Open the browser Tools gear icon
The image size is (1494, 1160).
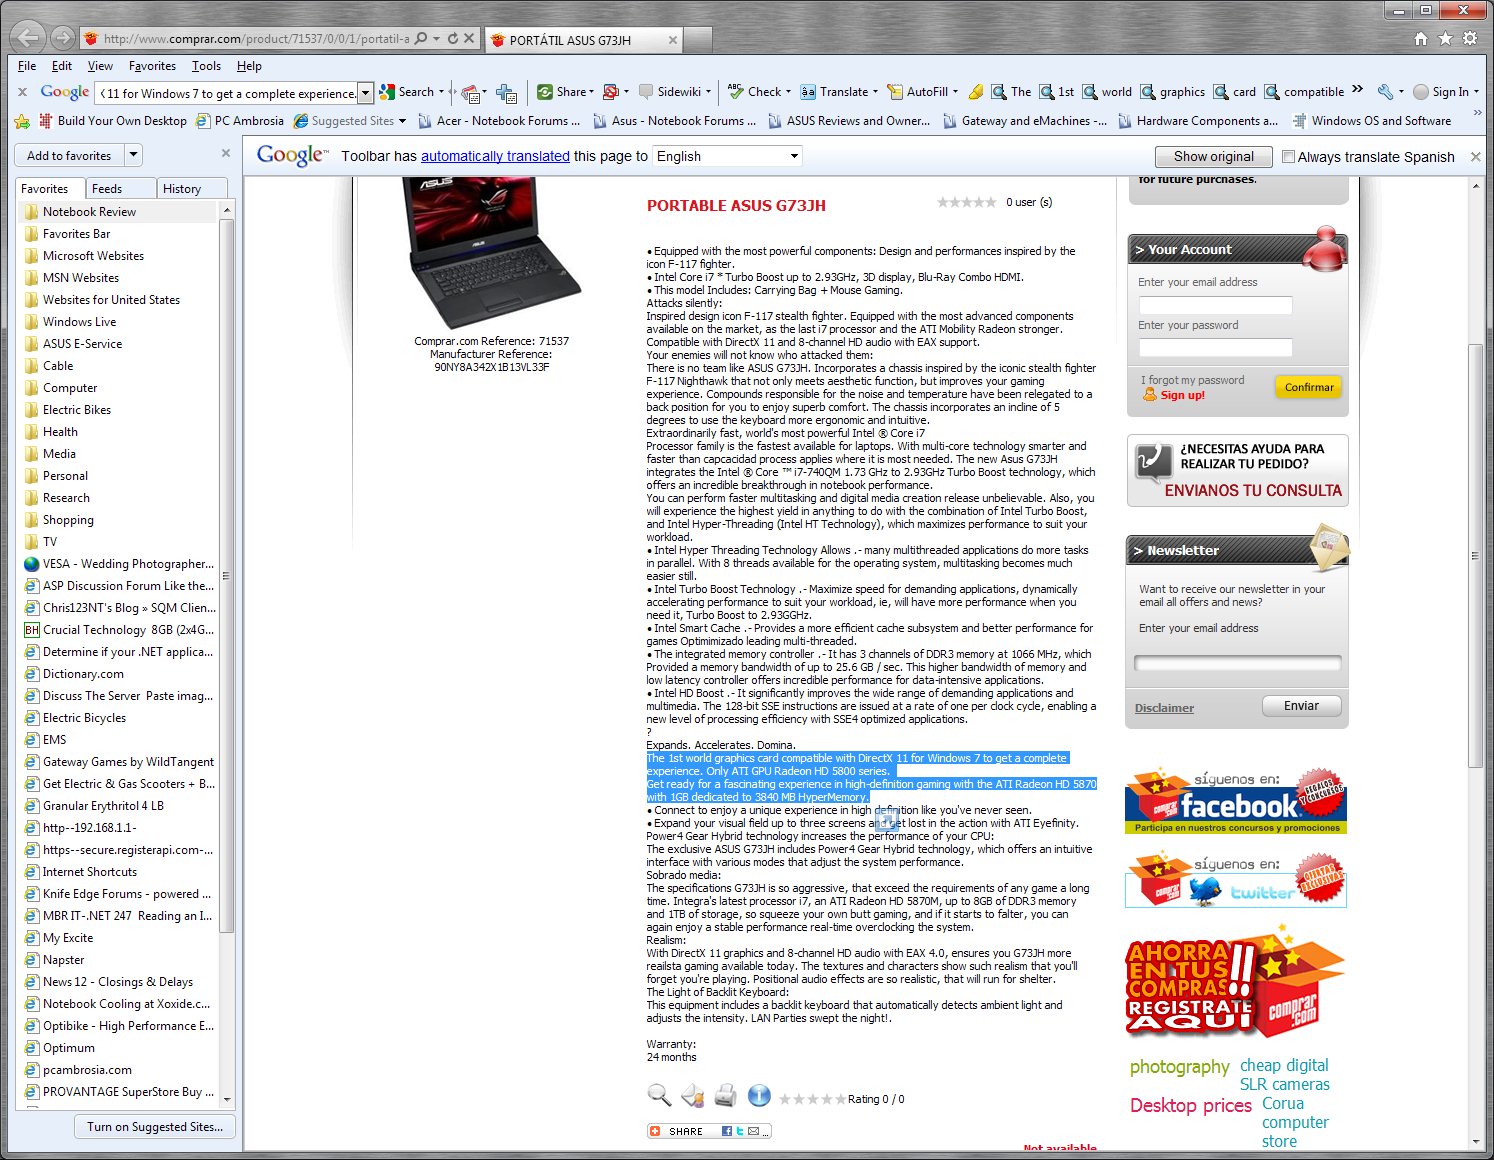click(1470, 38)
